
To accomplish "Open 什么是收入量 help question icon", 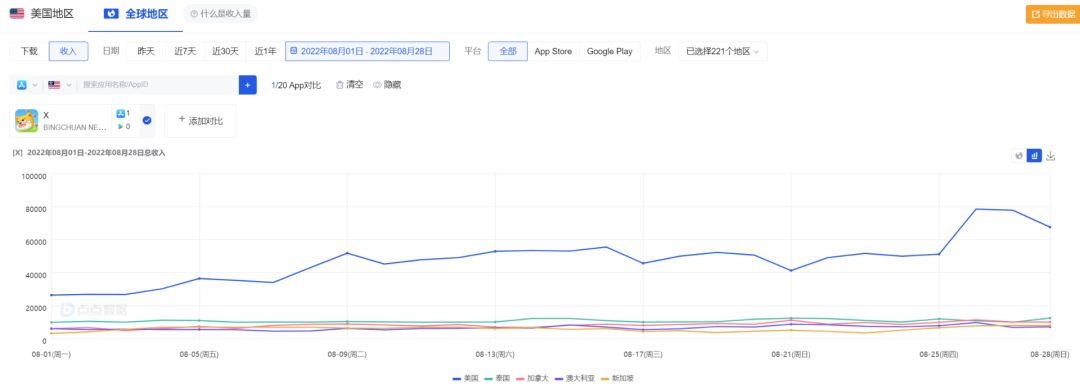I will pos(194,14).
